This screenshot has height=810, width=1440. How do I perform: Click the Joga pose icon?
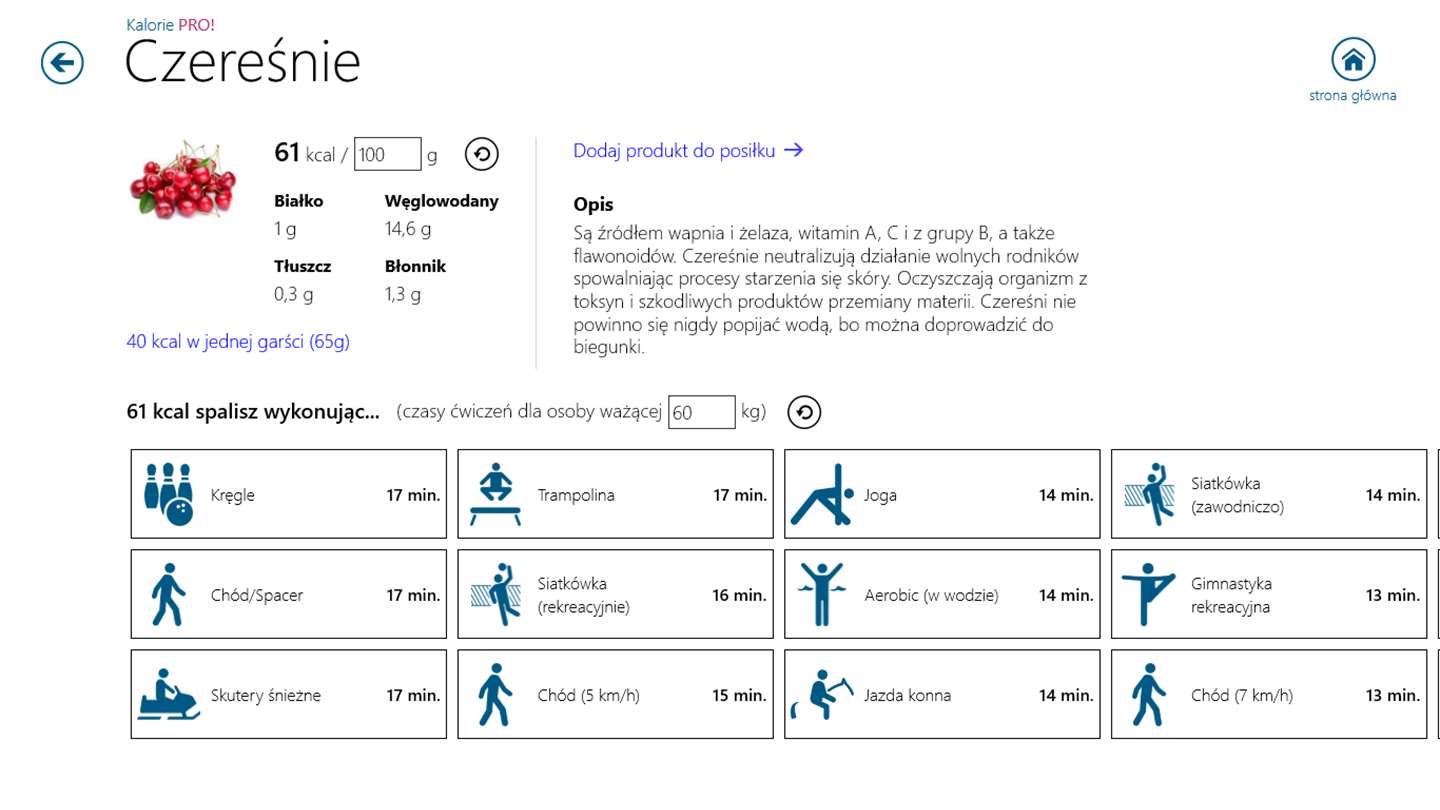[823, 494]
